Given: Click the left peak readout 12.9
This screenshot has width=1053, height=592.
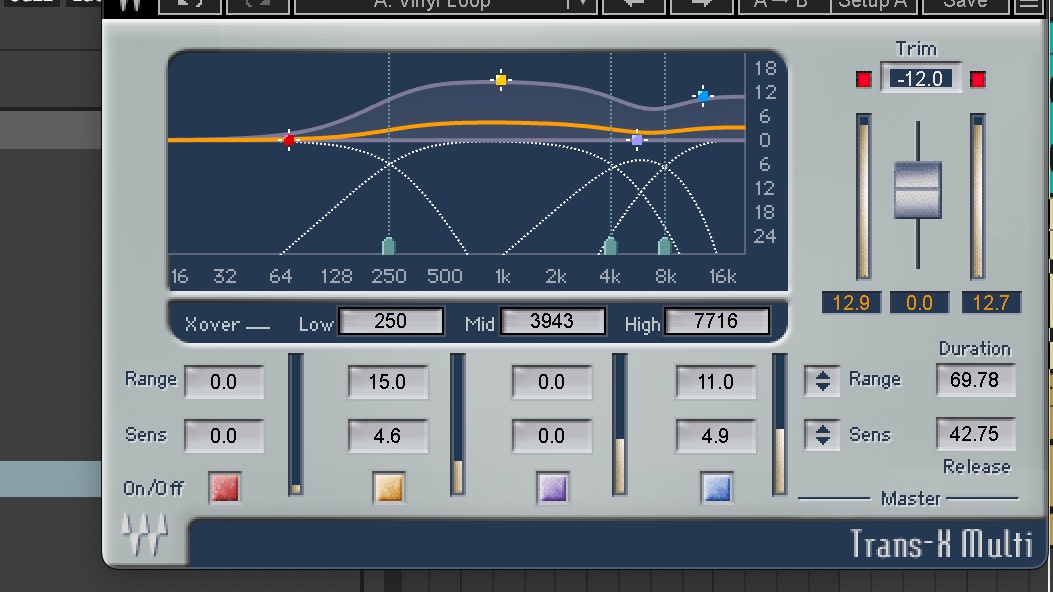Looking at the screenshot, I should [851, 303].
